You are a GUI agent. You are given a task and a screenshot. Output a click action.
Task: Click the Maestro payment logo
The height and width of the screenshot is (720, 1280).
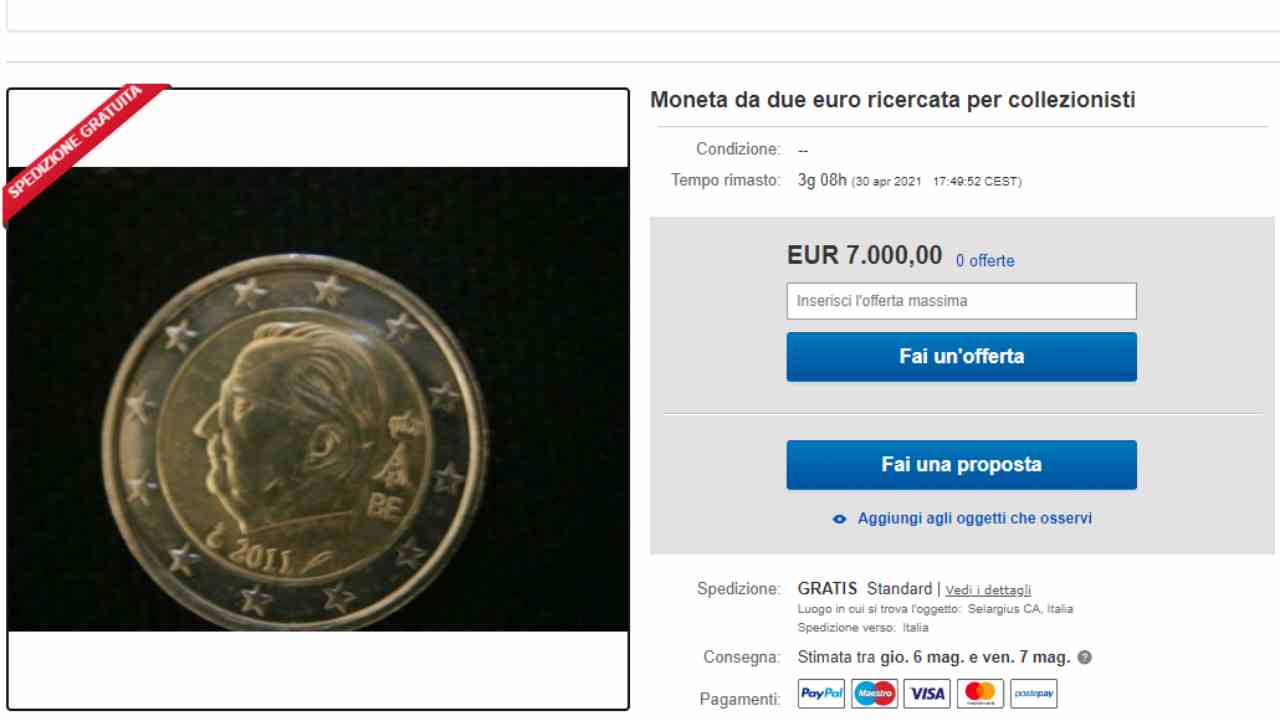(875, 693)
